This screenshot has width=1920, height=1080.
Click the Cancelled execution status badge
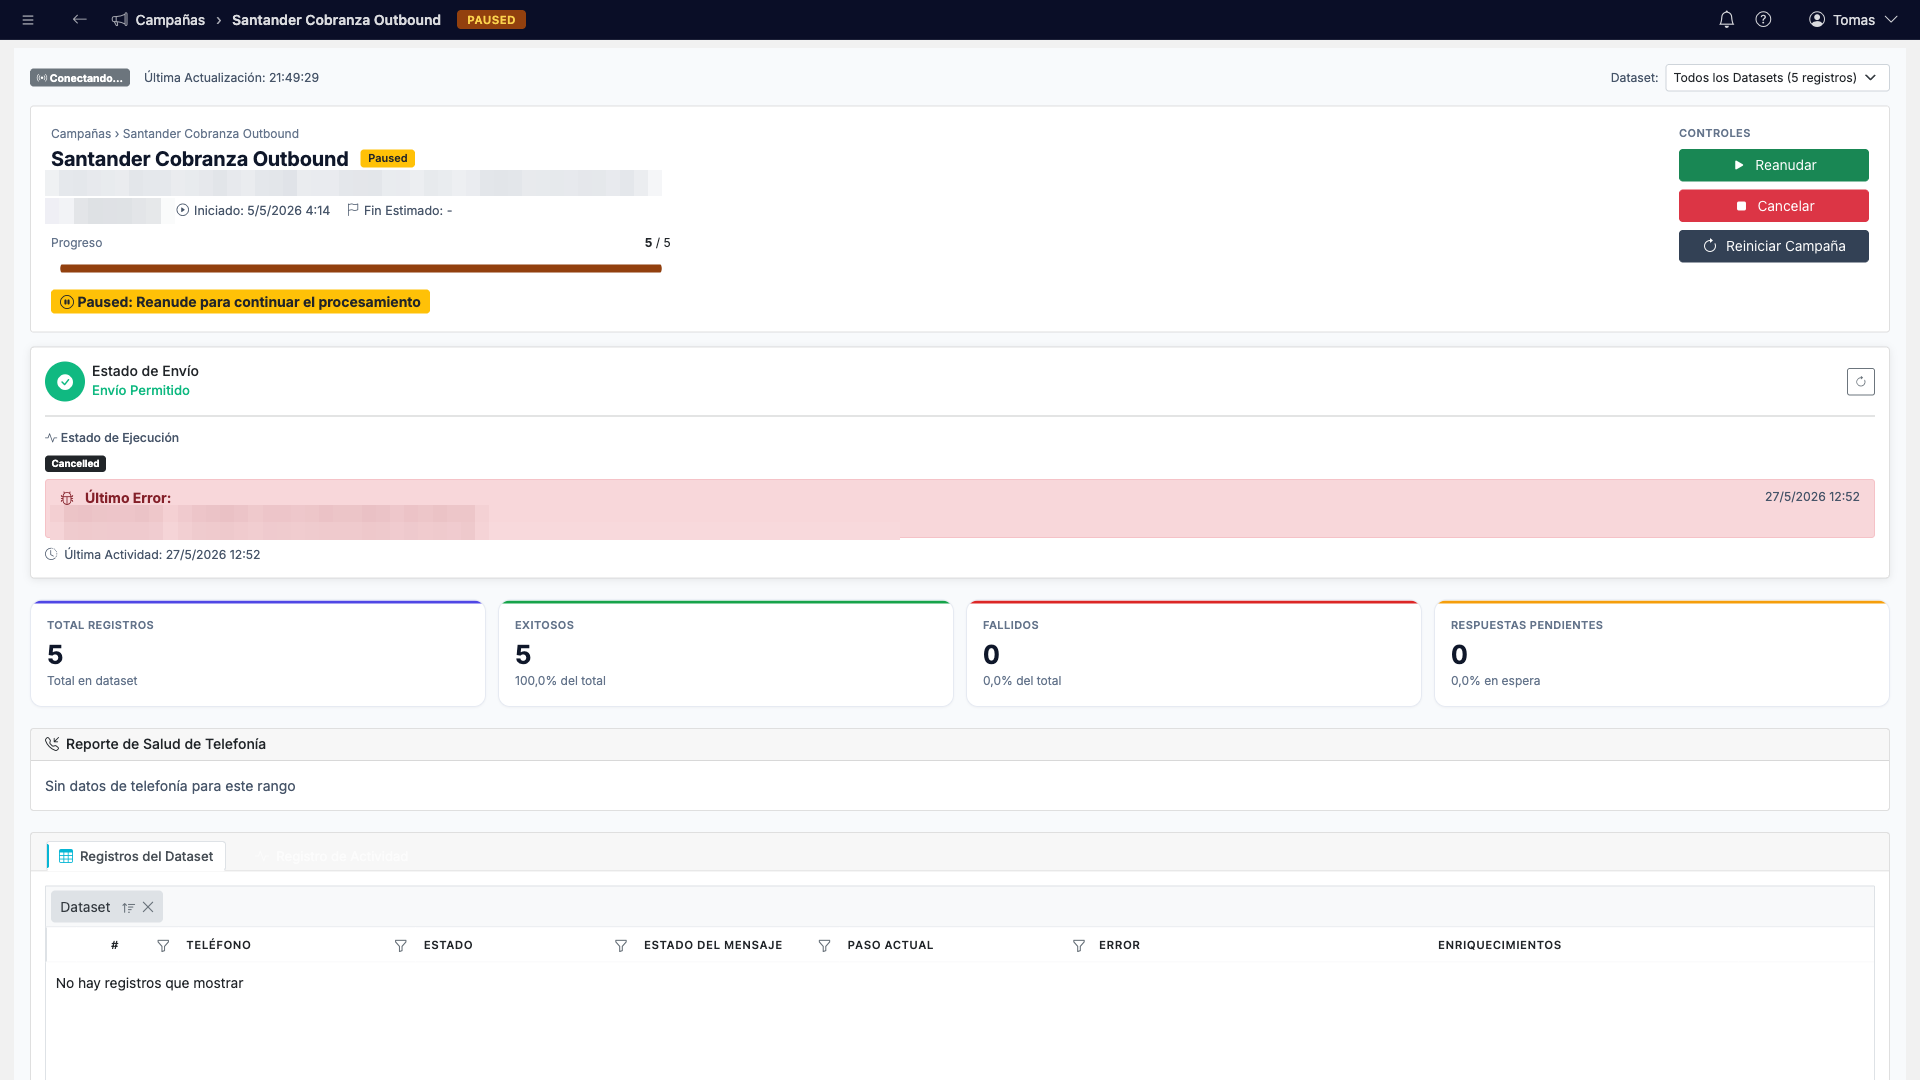click(75, 464)
